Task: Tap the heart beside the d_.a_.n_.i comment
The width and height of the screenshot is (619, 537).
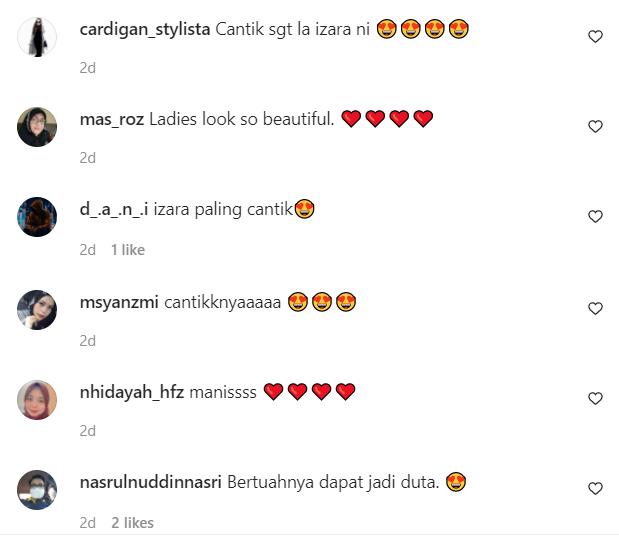Action: click(595, 217)
